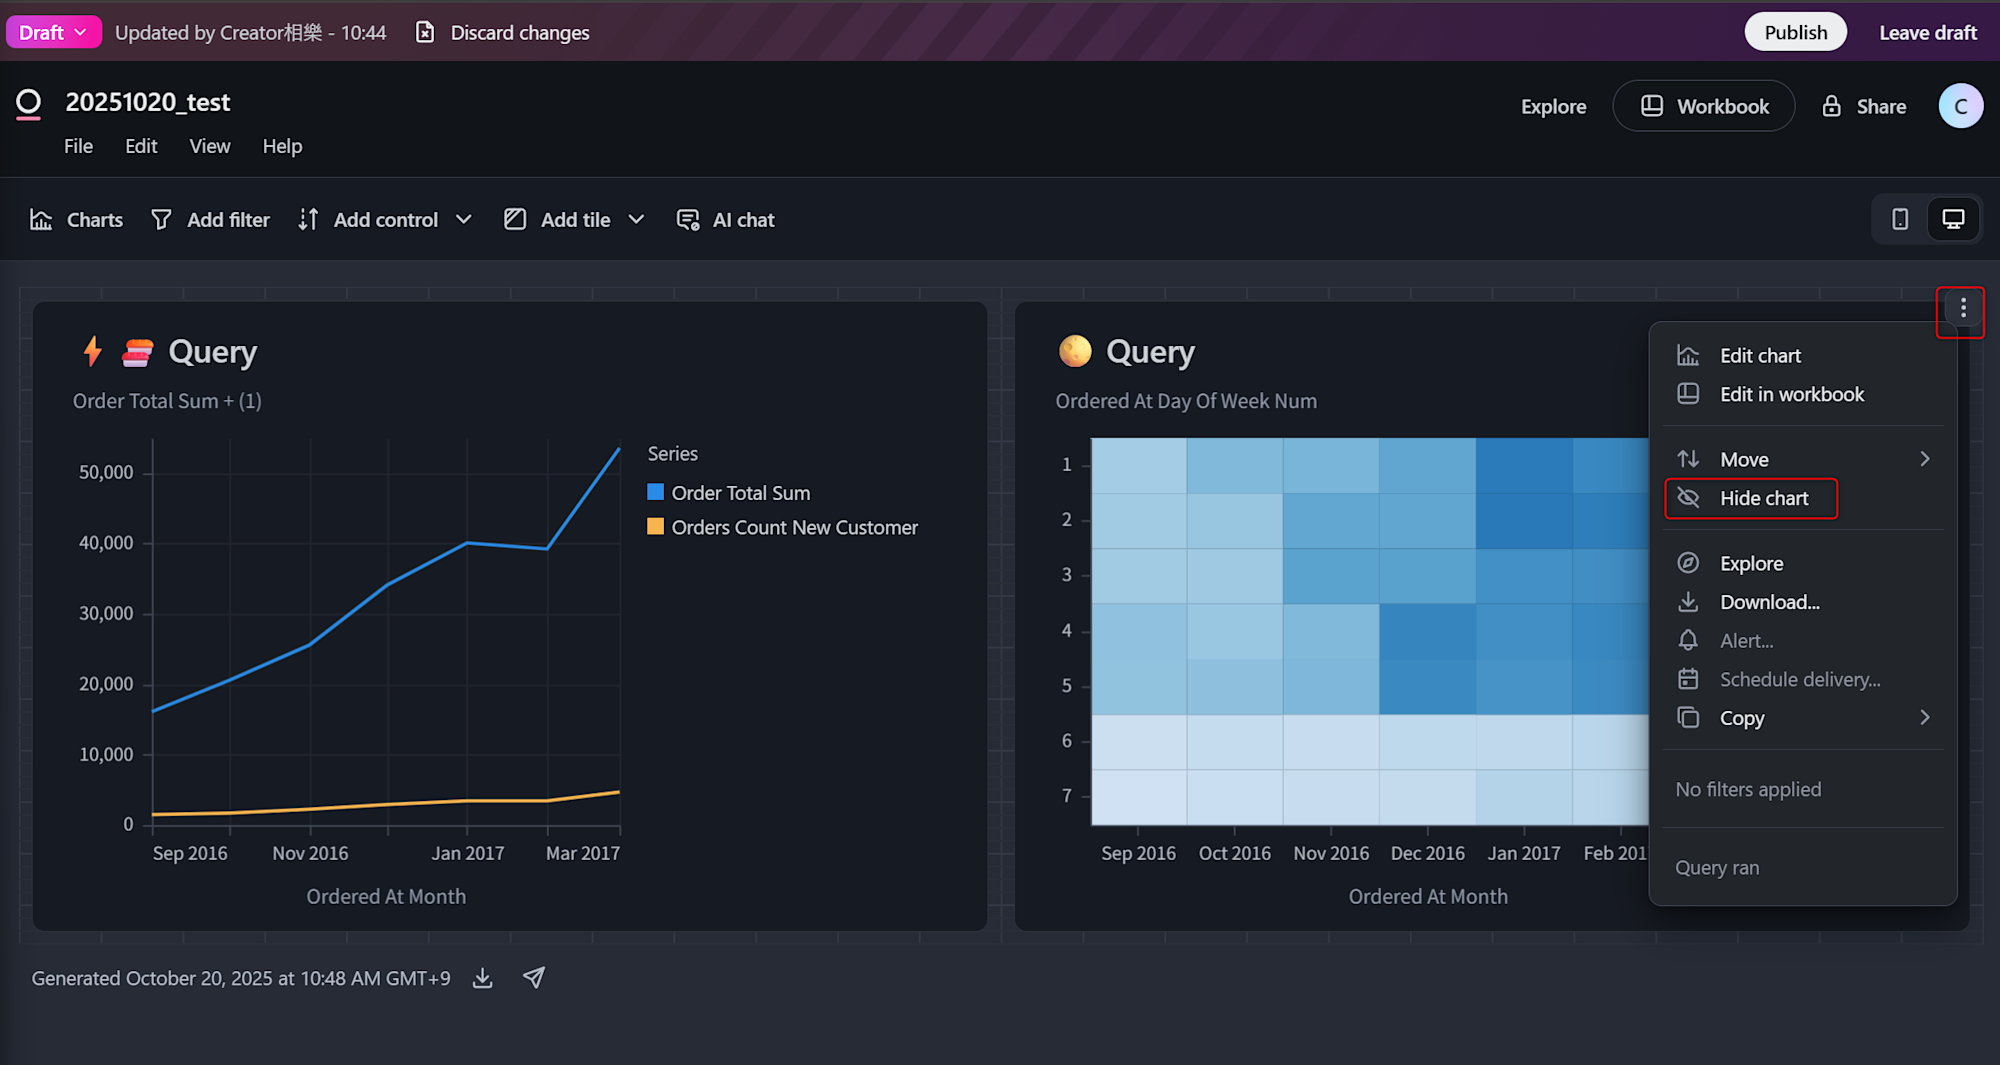Open the File menu

click(x=78, y=146)
